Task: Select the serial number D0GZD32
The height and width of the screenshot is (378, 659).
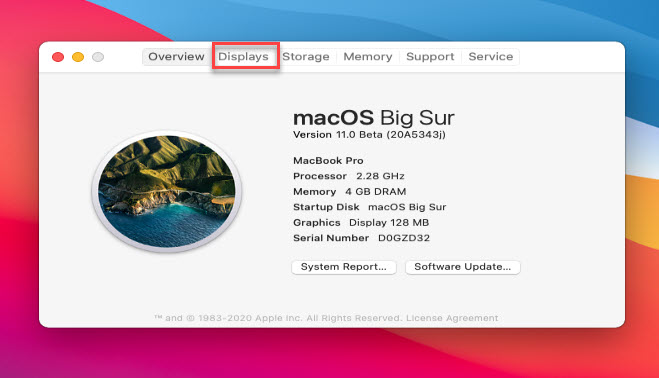Action: coord(404,238)
